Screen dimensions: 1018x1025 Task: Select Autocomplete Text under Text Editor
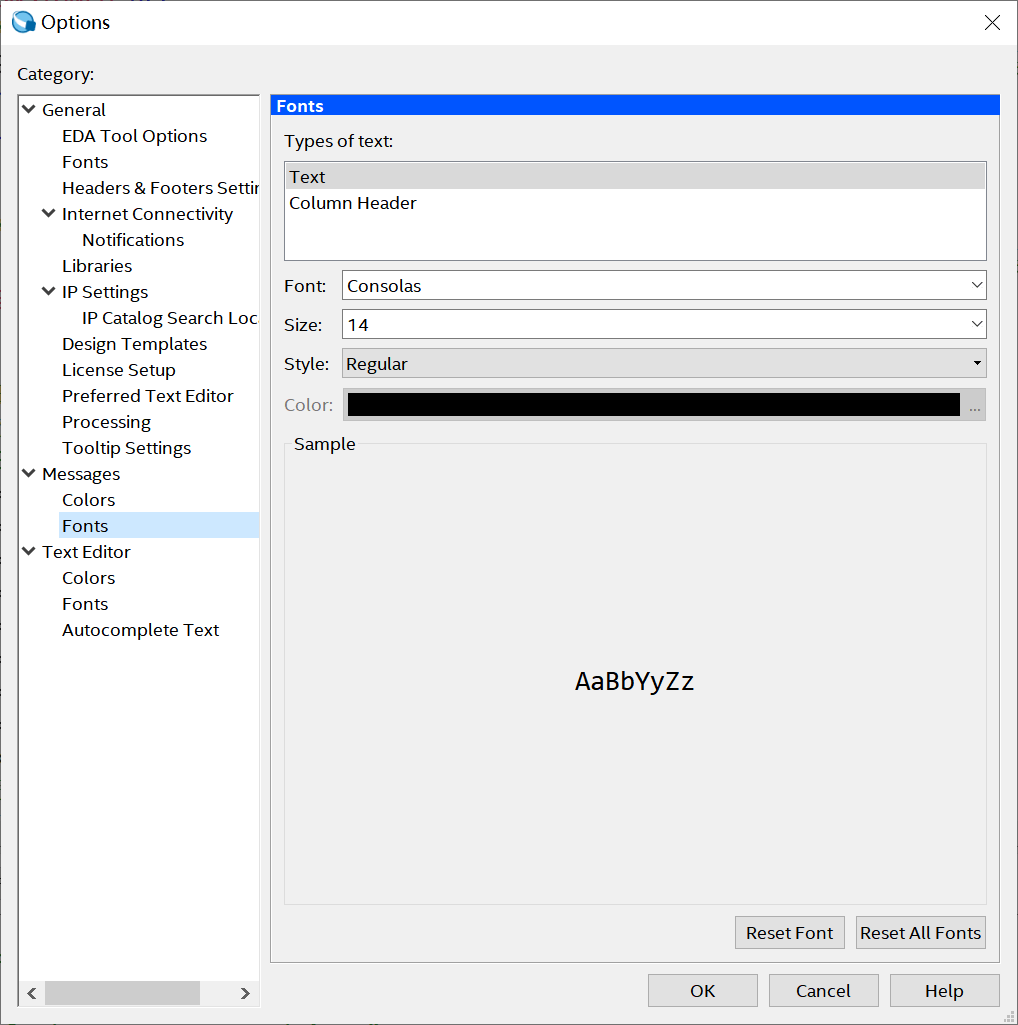coord(140,630)
